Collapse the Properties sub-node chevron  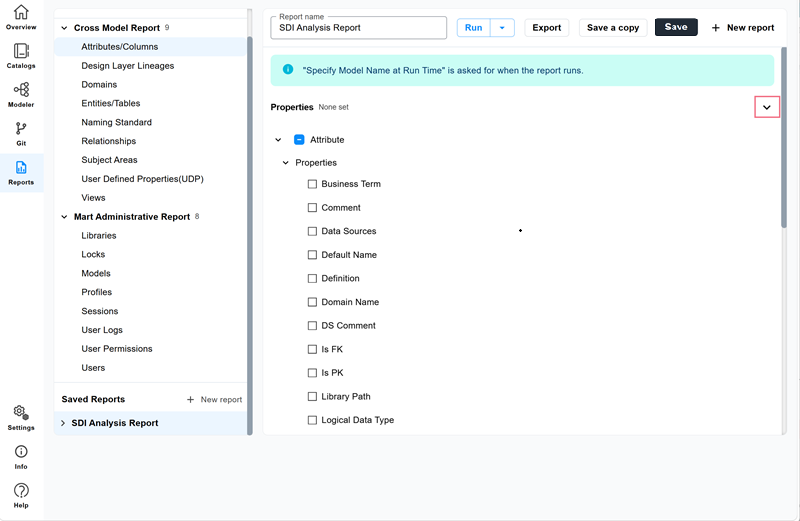(286, 163)
